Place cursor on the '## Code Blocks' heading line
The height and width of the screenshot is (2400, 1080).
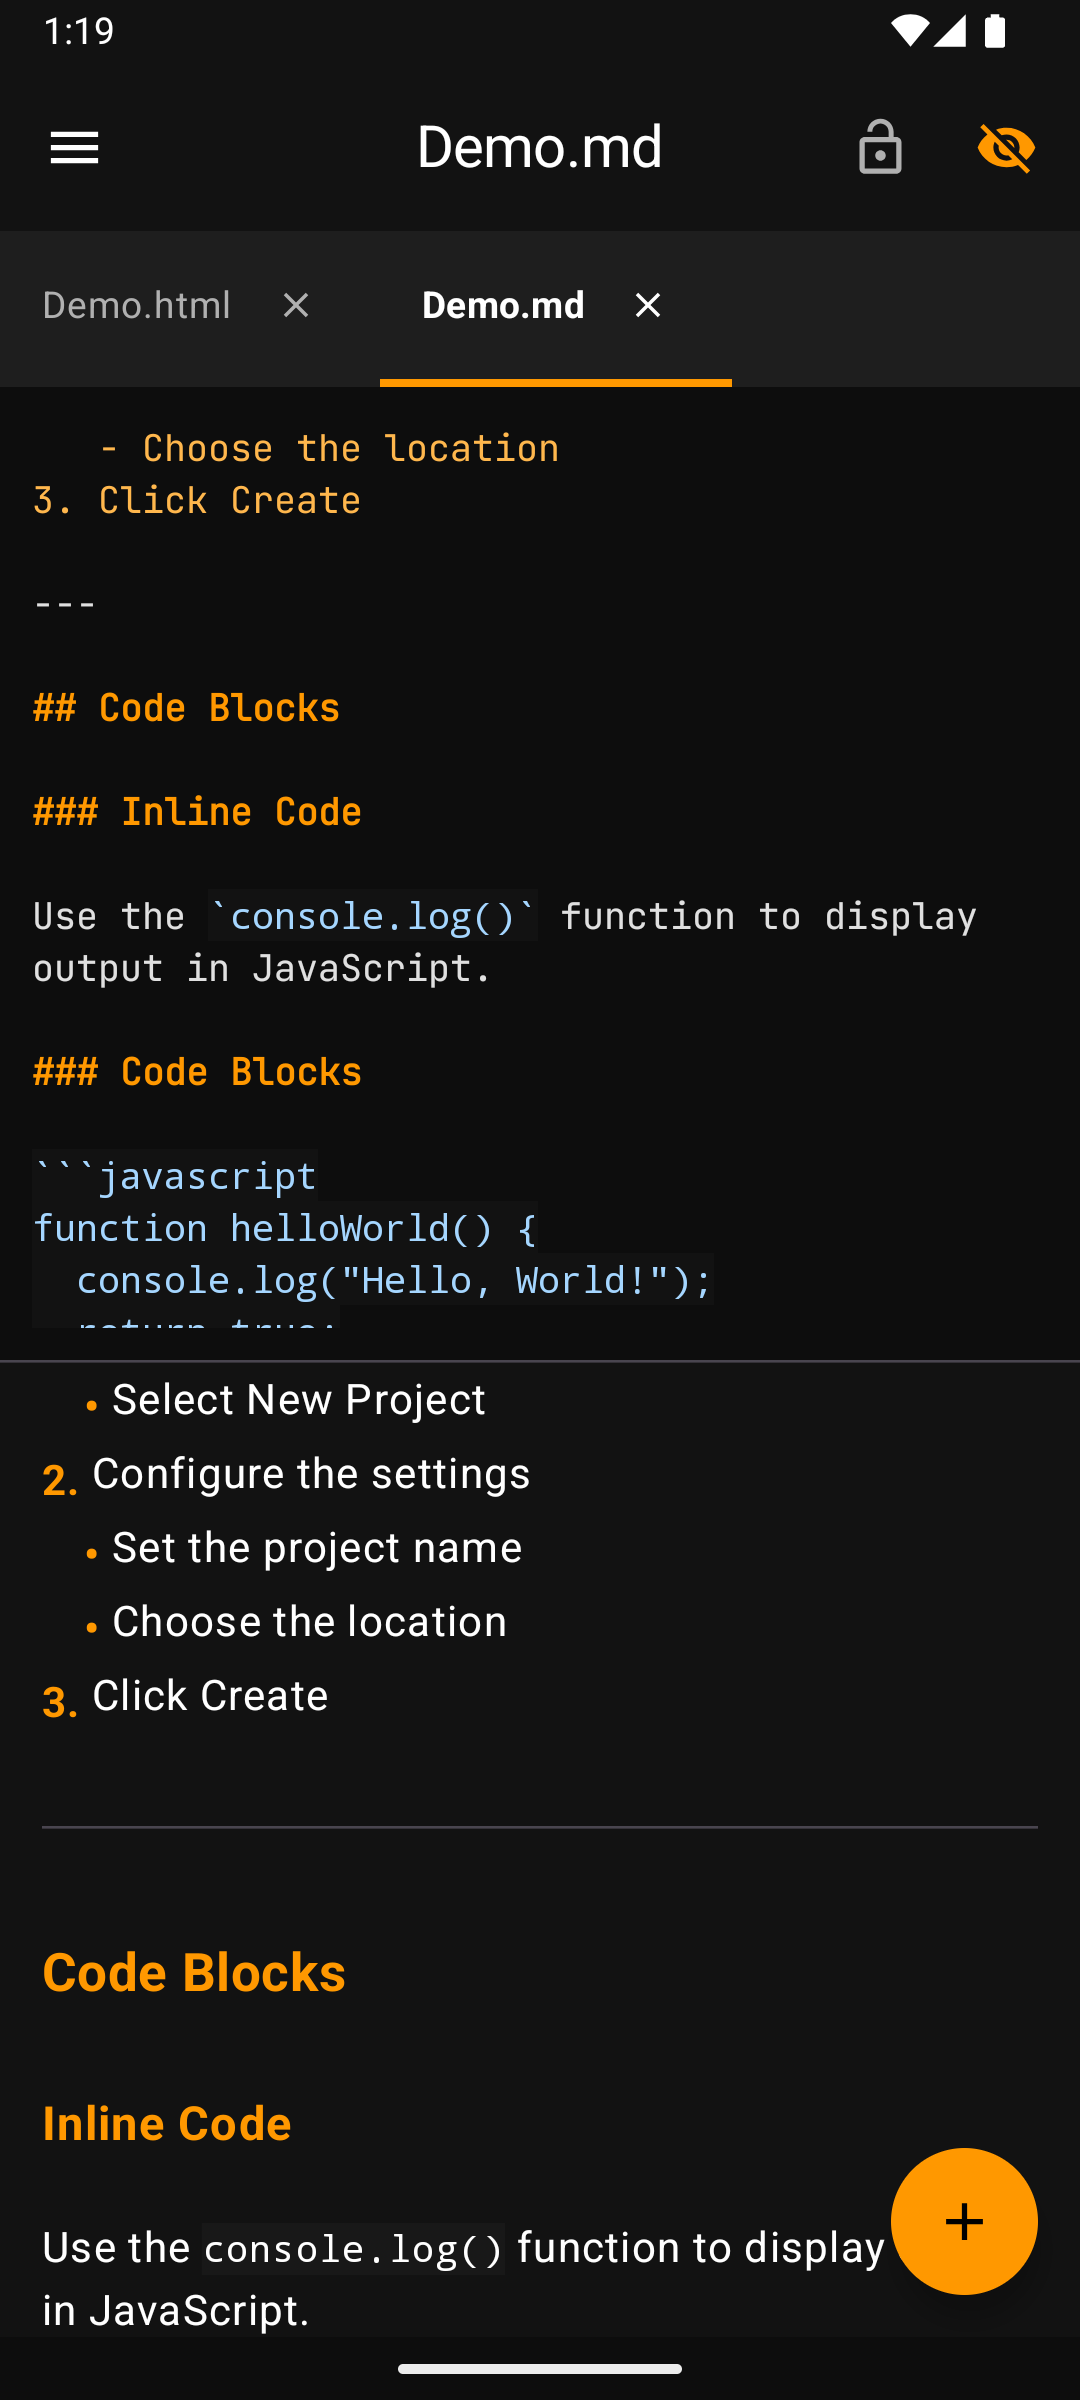click(x=186, y=707)
